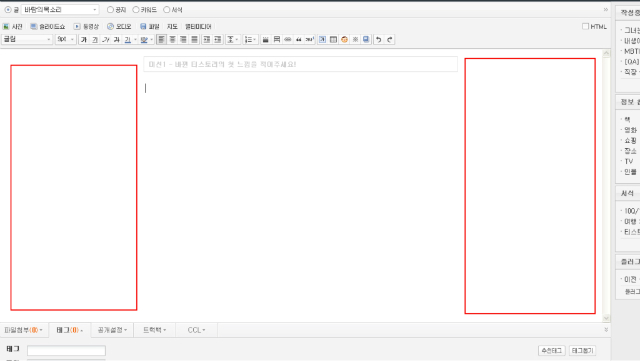The width and height of the screenshot is (640, 361).
Task: Align text to the right
Action: coord(183,40)
